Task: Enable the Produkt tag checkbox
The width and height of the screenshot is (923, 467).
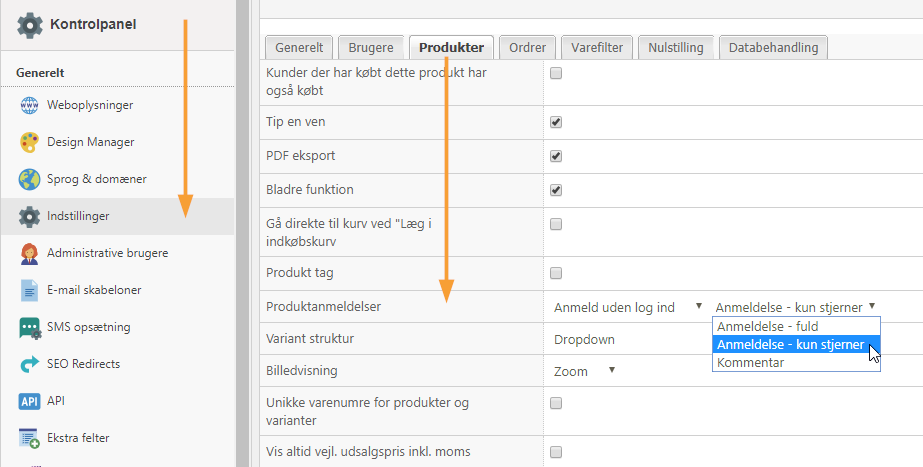Action: point(556,273)
